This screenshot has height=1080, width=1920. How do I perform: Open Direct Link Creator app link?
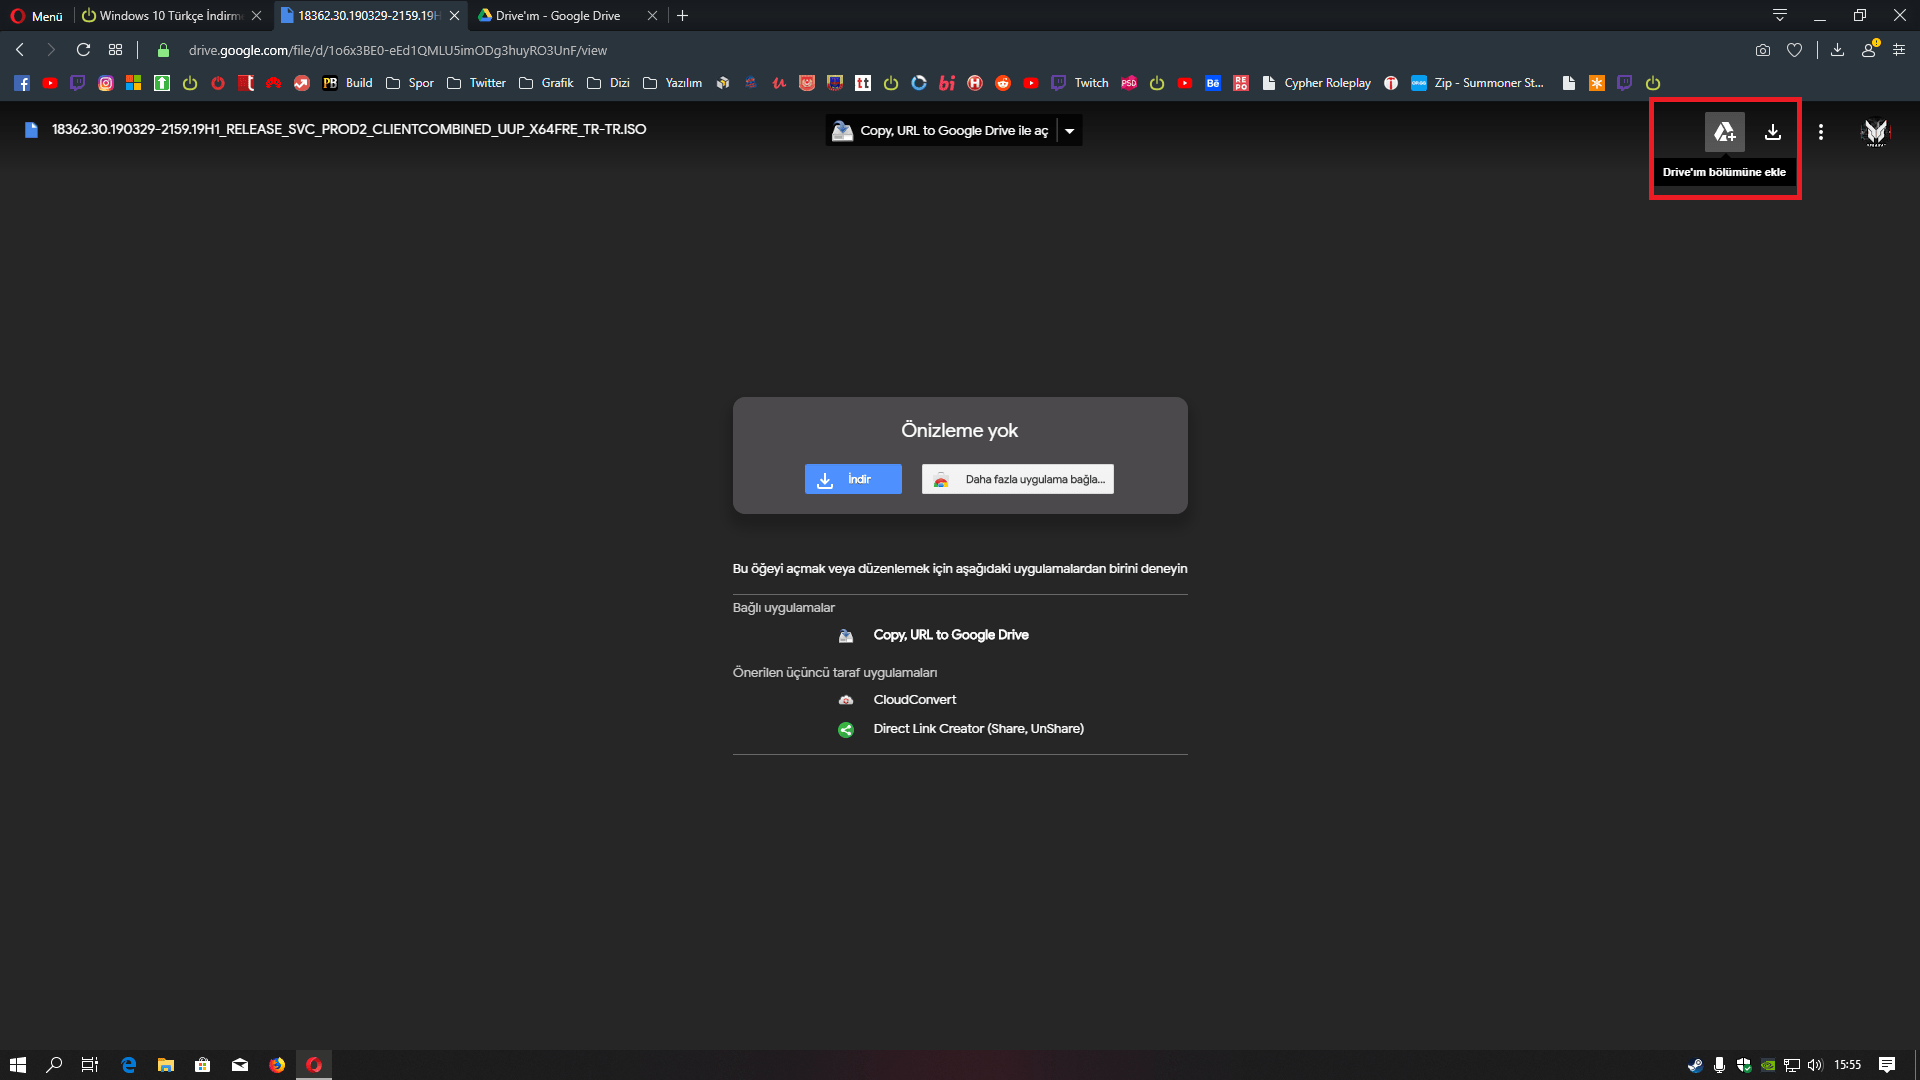point(977,729)
